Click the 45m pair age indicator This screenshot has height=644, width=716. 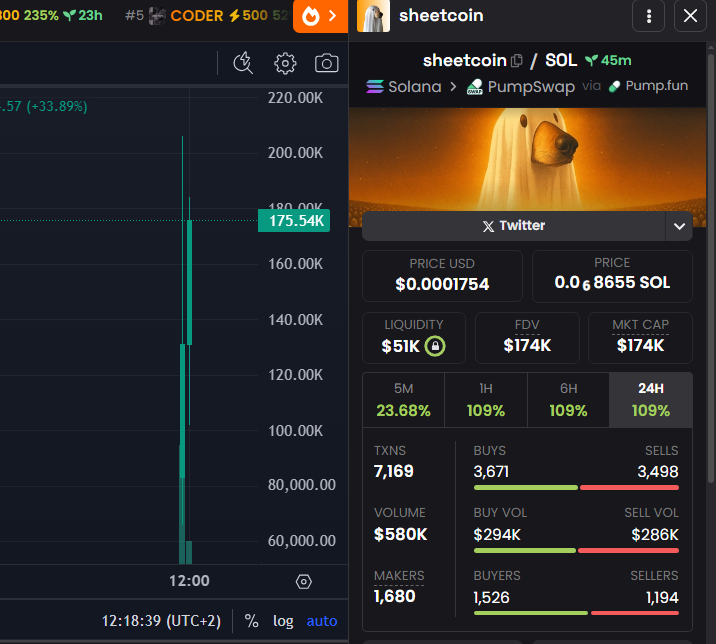(608, 60)
